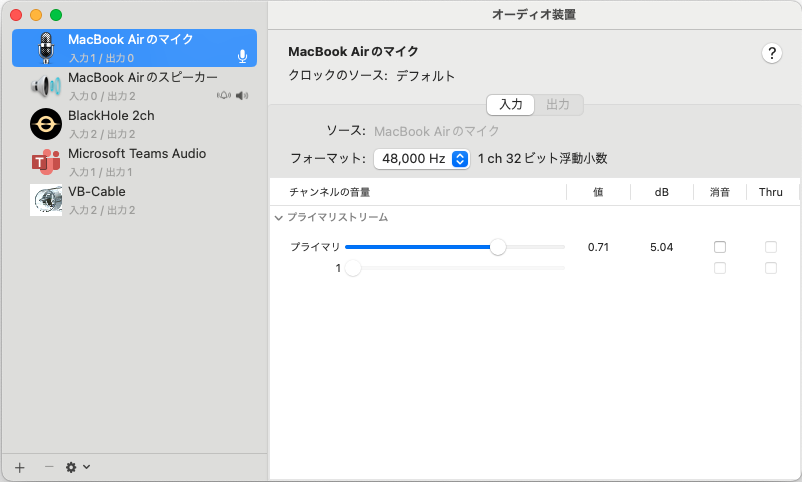The image size is (802, 482).
Task: Select MacBook Air のスピーカー device
Action: pyautogui.click(x=135, y=86)
